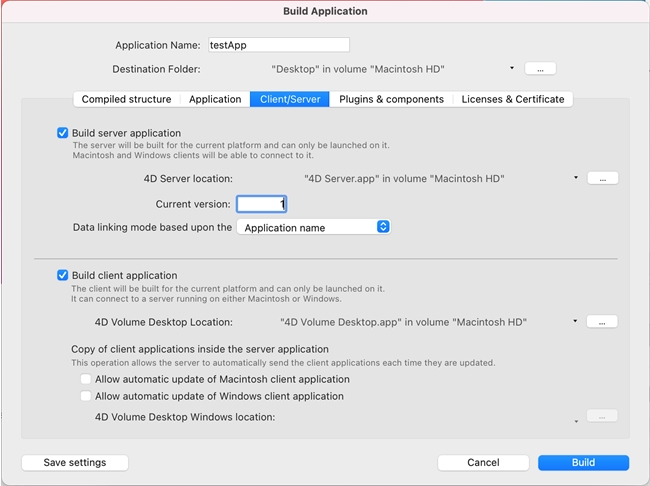Click browse button for 4D Volume Desktop Location
650x486 pixels.
coord(601,322)
